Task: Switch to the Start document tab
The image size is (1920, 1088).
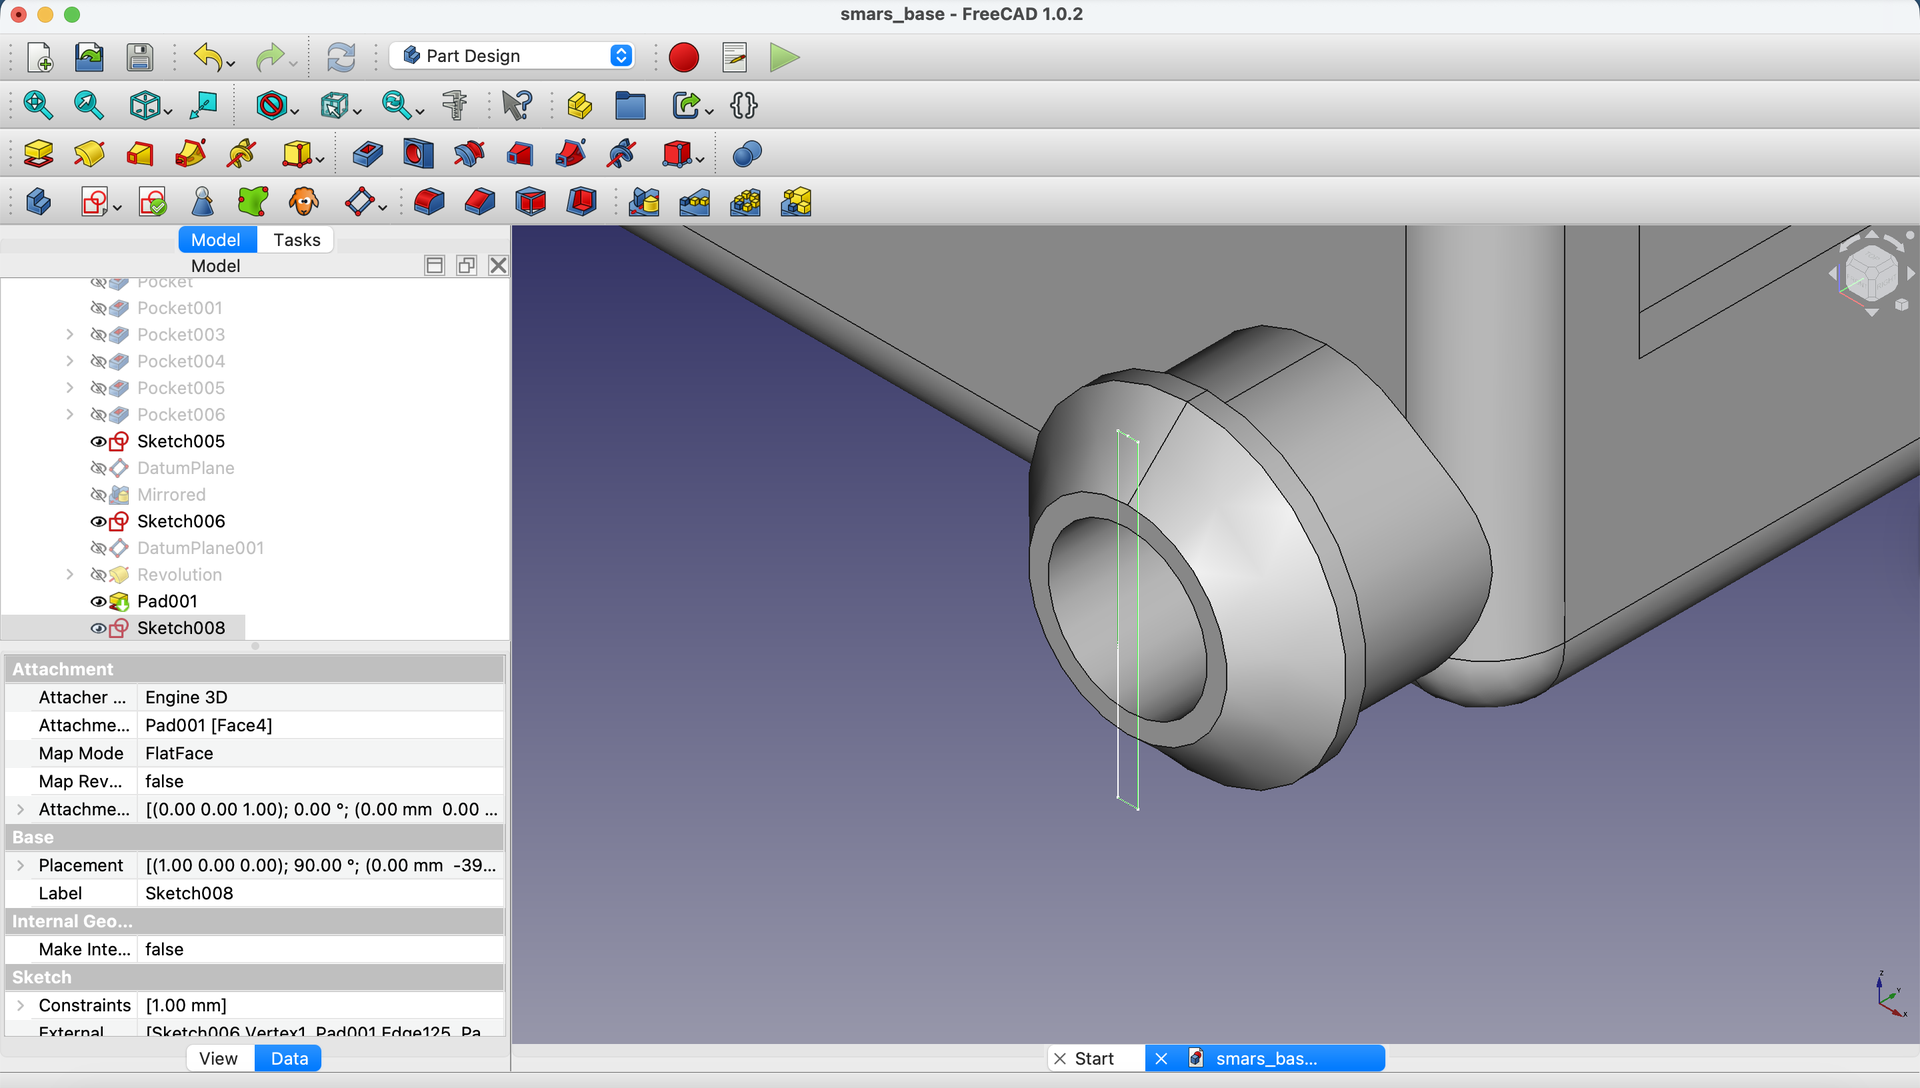Action: pyautogui.click(x=1095, y=1058)
